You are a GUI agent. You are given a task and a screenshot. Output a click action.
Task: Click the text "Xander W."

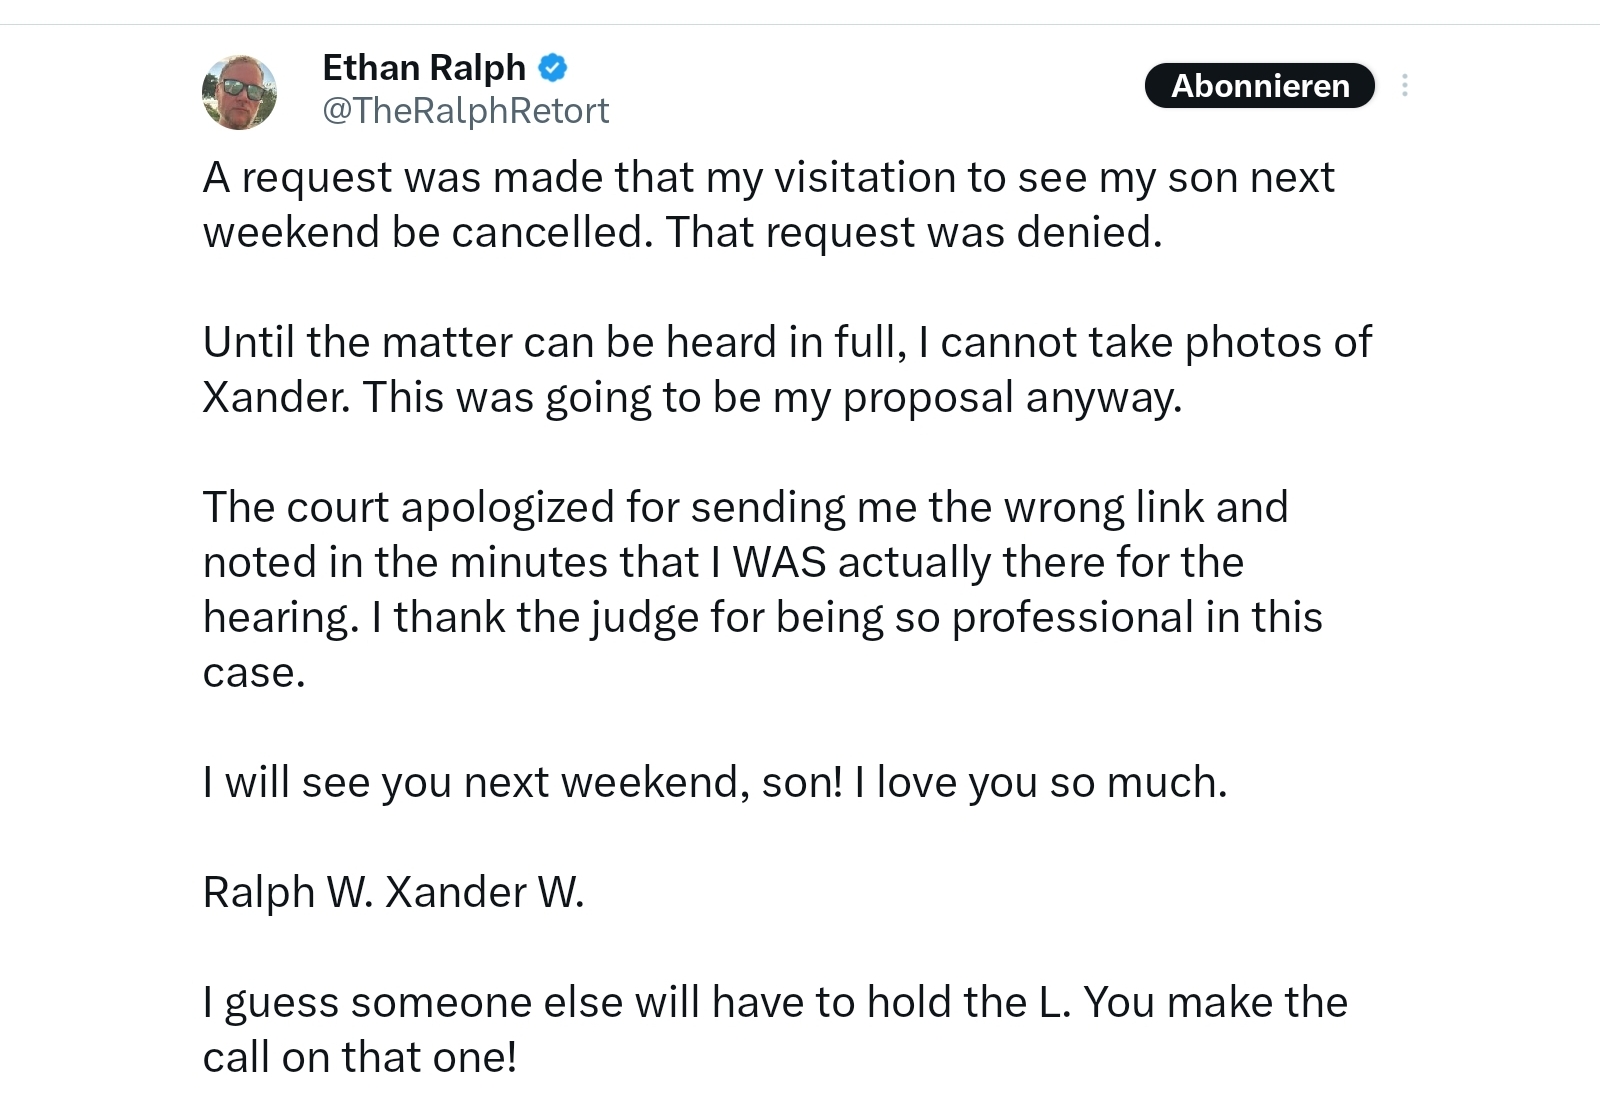coord(484,893)
